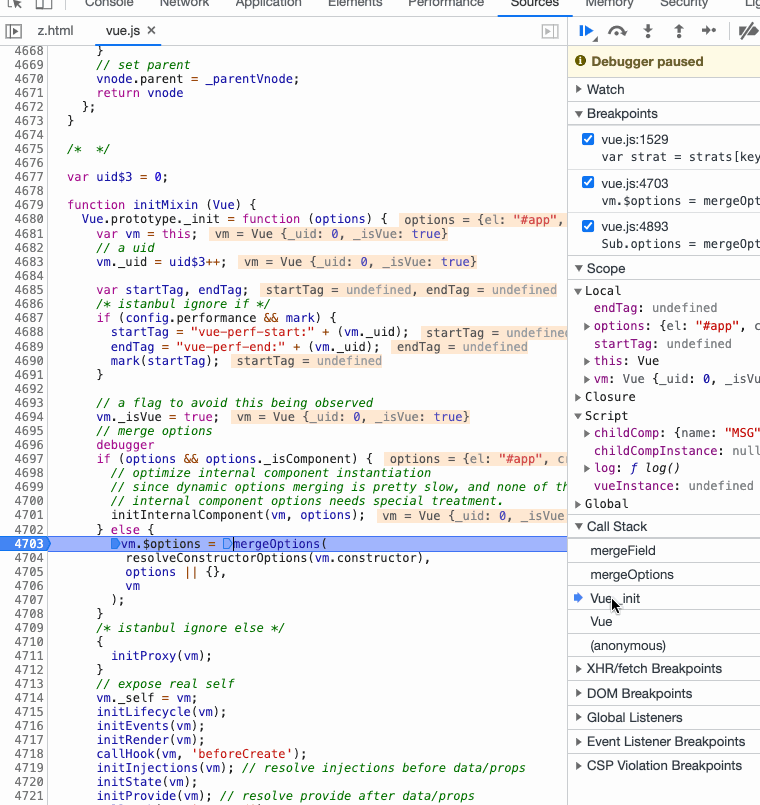Expand the vm variable in Local scope
The width and height of the screenshot is (760, 805).
pos(586,379)
